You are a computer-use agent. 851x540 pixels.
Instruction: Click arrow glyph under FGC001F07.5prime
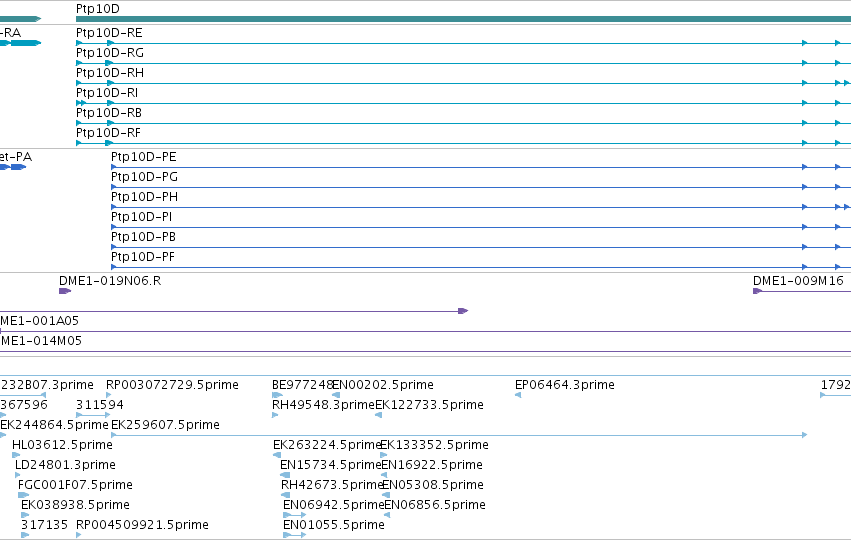[24, 495]
